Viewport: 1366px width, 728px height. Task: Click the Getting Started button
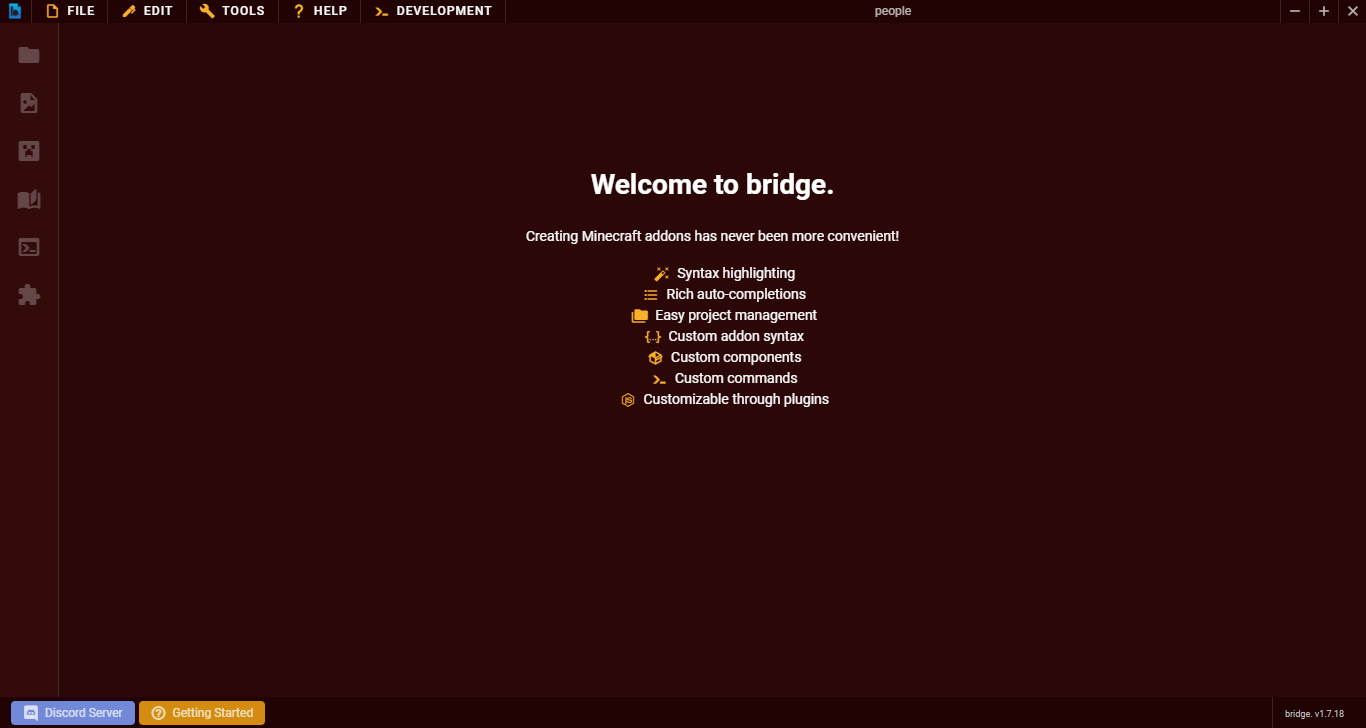(x=202, y=713)
